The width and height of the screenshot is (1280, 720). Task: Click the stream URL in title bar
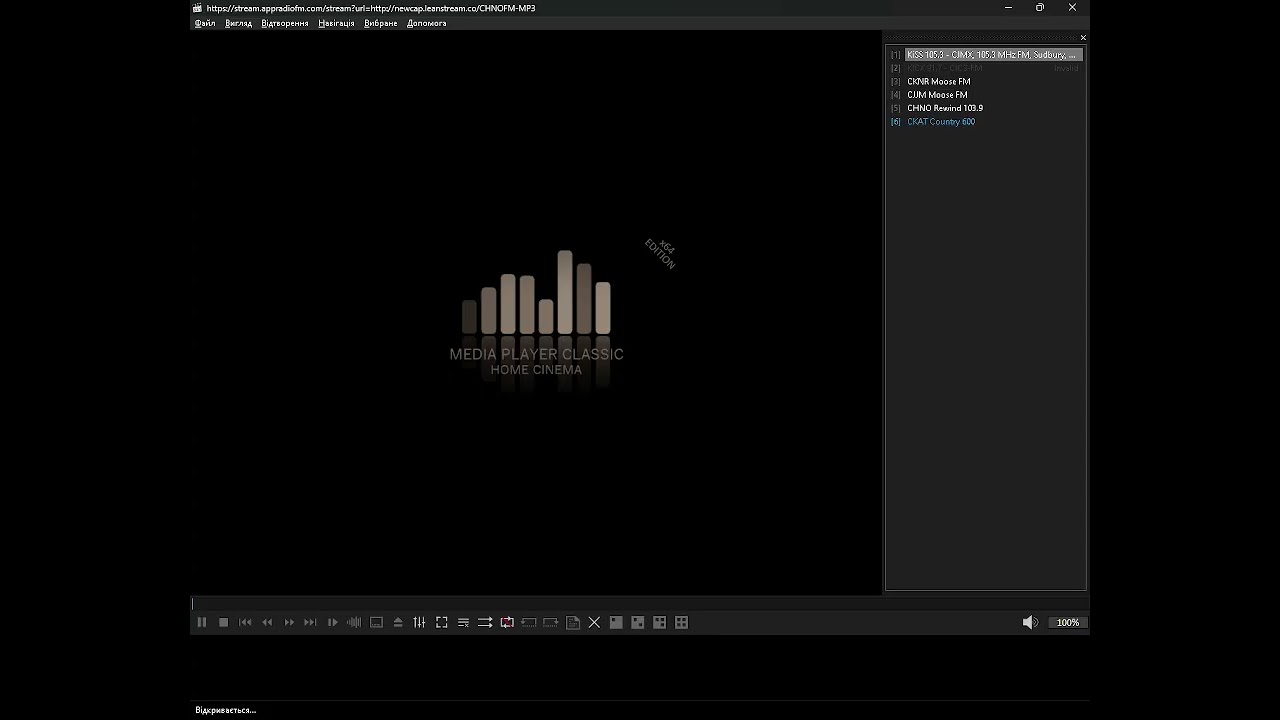[371, 8]
